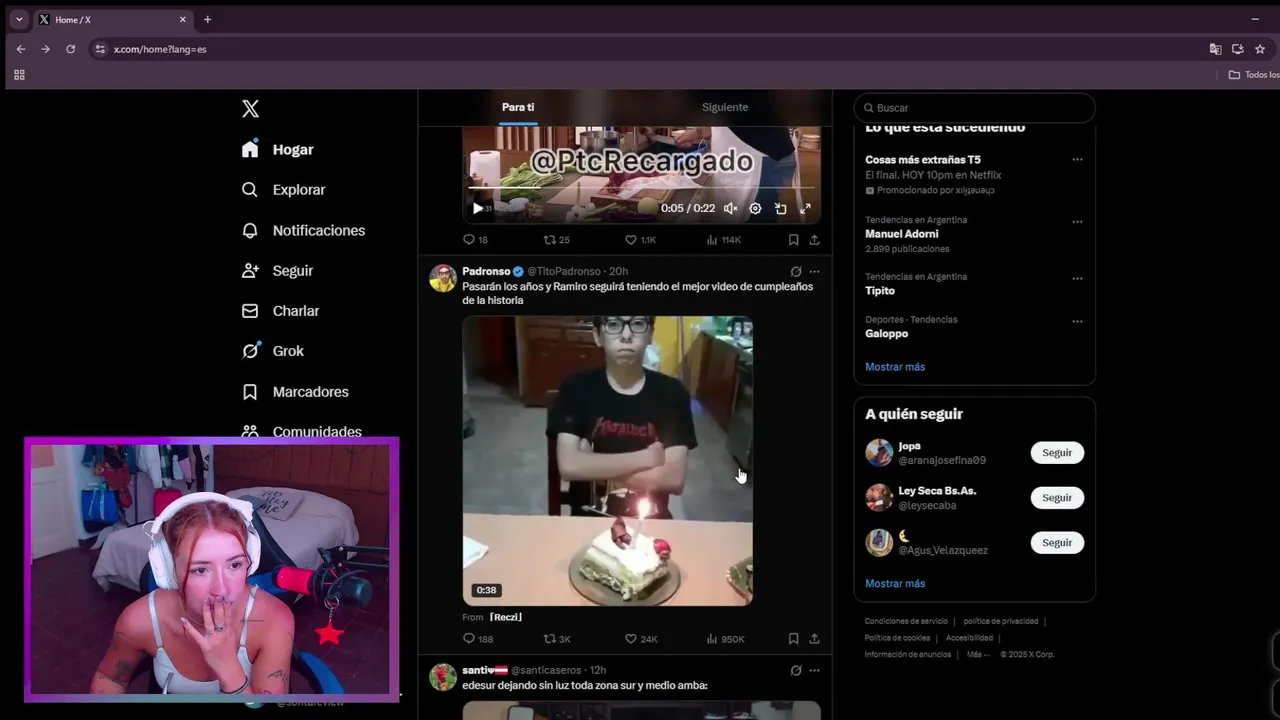Go back in browser
Screen dimensions: 1280x720
(x=21, y=49)
